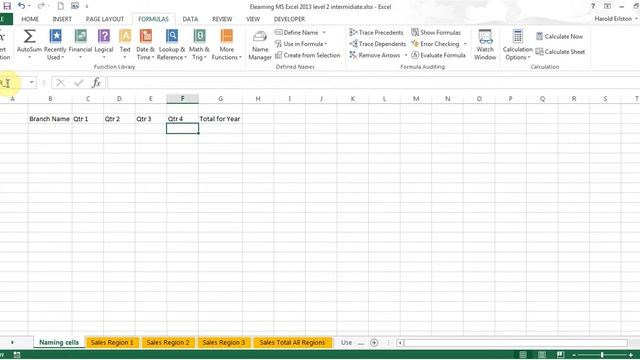Click Create from Selection
Viewport: 640px width, 360px height.
tap(308, 55)
